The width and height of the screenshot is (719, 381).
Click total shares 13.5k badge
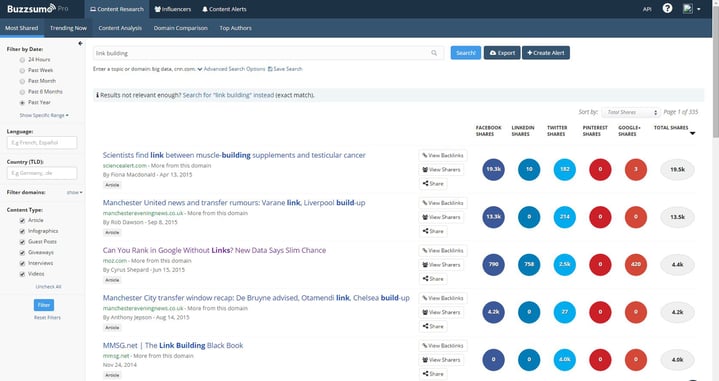click(677, 217)
